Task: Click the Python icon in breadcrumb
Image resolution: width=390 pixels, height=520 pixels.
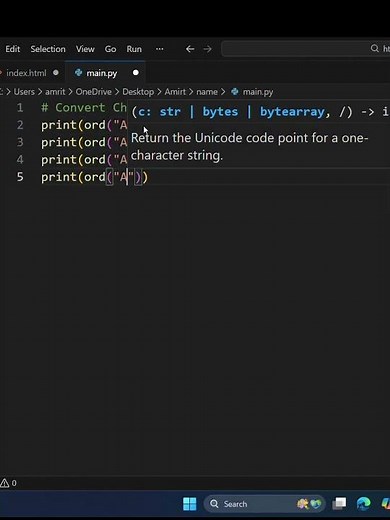Action: pos(235,92)
